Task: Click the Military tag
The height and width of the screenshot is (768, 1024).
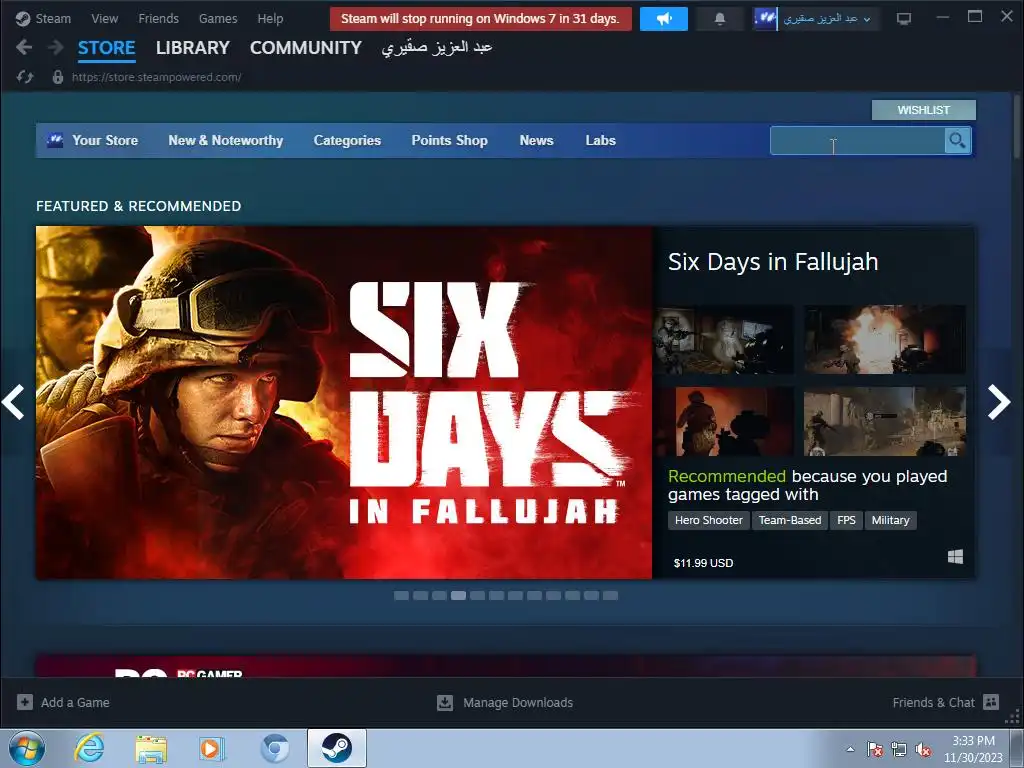Action: click(x=890, y=520)
